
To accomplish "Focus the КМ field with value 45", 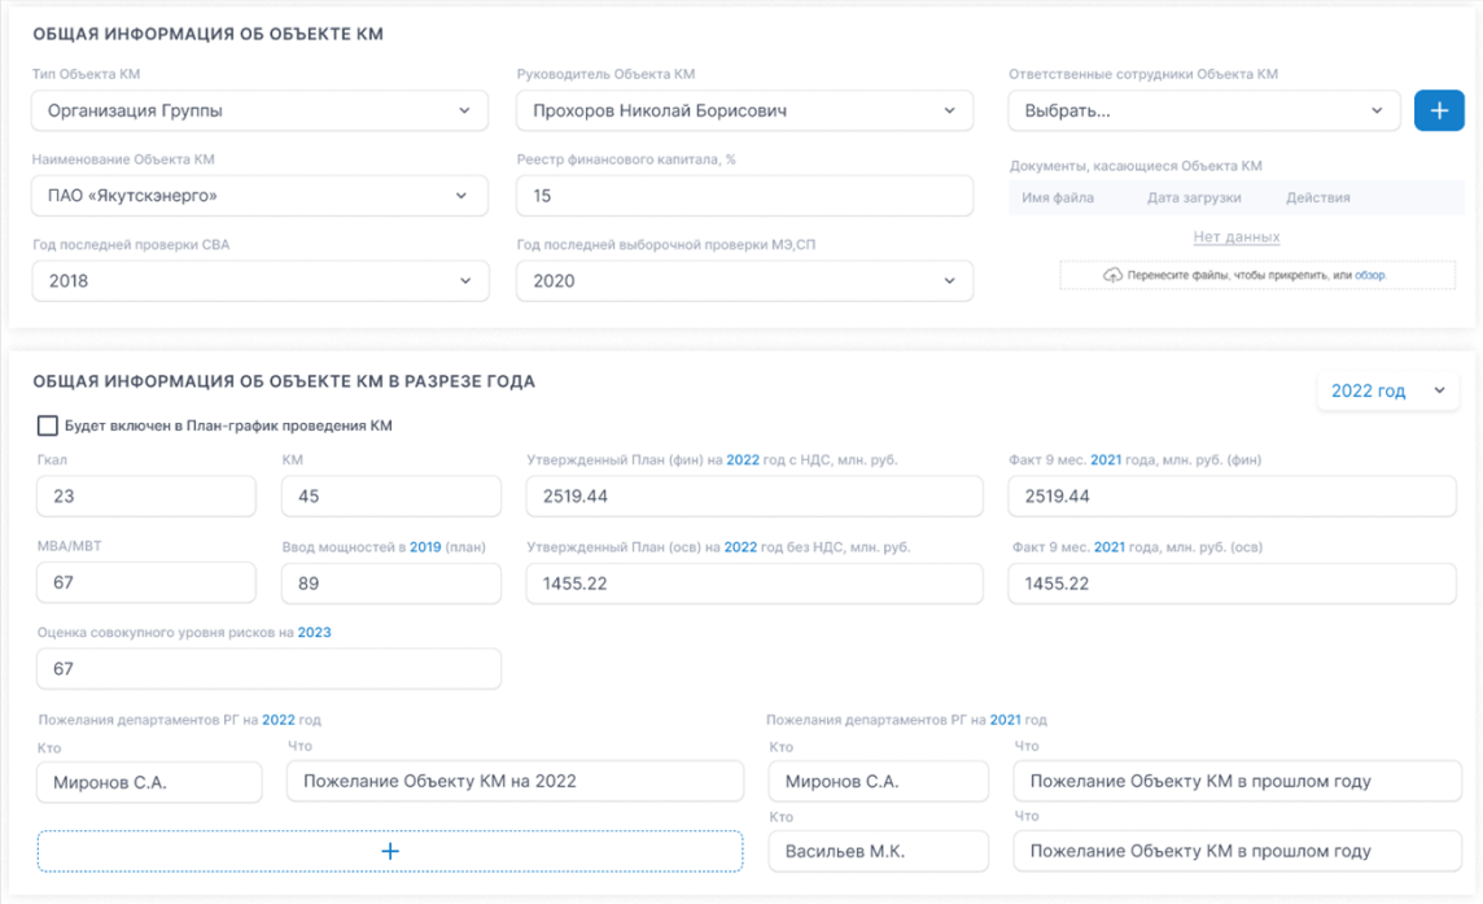I will 391,496.
